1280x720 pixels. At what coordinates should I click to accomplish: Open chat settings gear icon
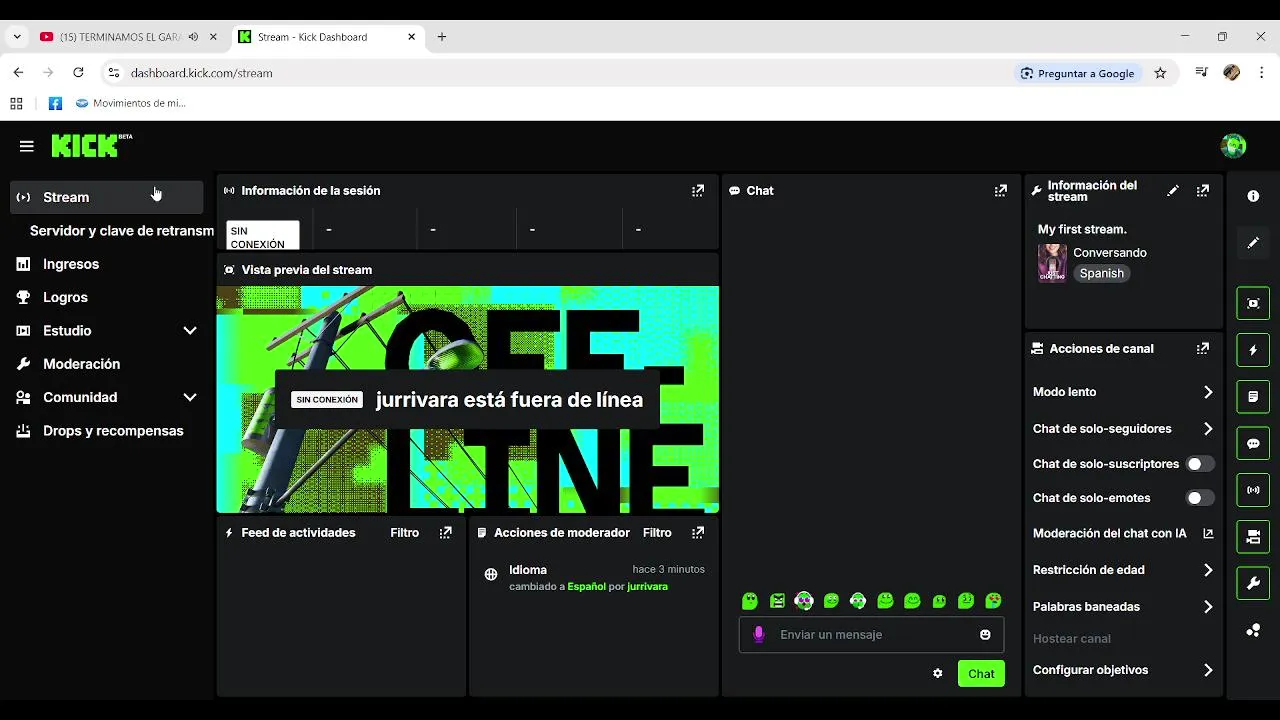tap(938, 673)
